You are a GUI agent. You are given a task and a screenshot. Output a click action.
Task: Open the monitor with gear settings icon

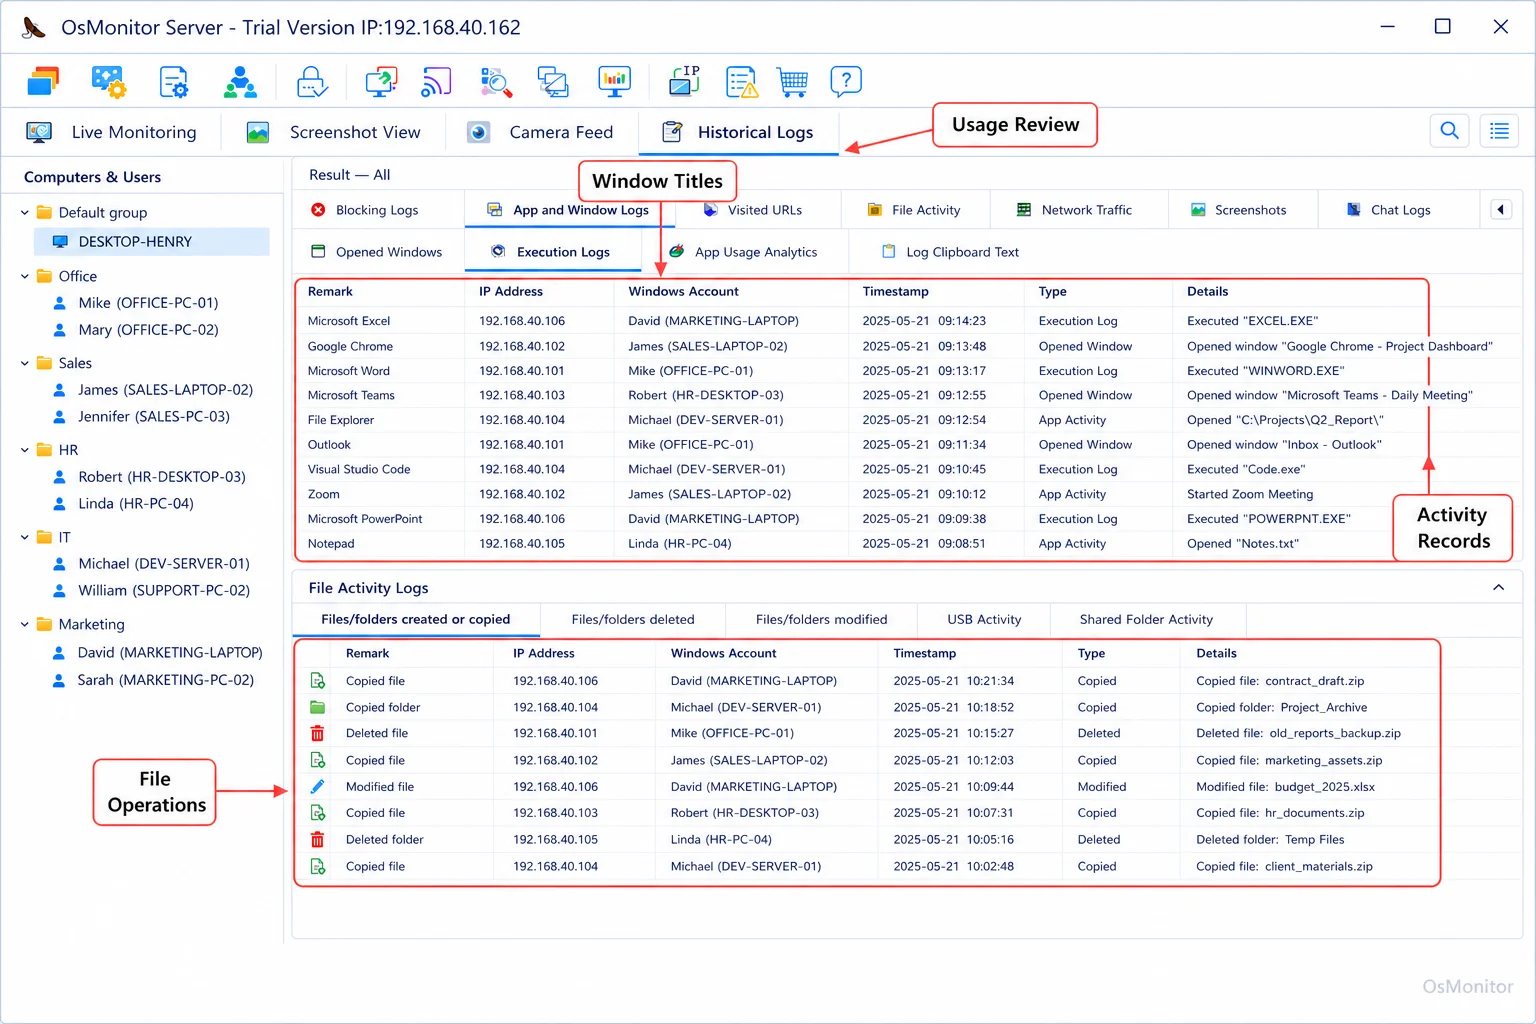(108, 82)
